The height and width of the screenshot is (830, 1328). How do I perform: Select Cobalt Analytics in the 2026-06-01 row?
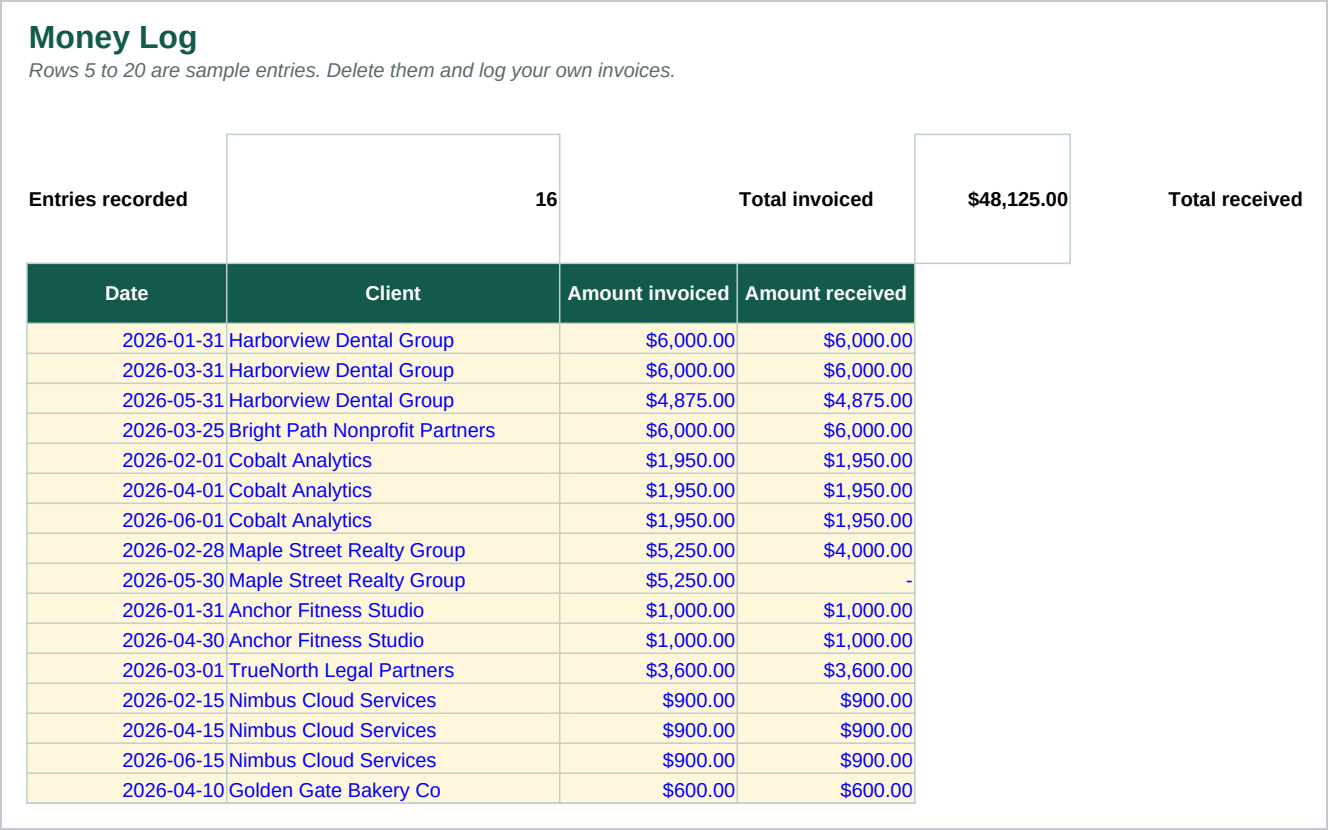(393, 520)
